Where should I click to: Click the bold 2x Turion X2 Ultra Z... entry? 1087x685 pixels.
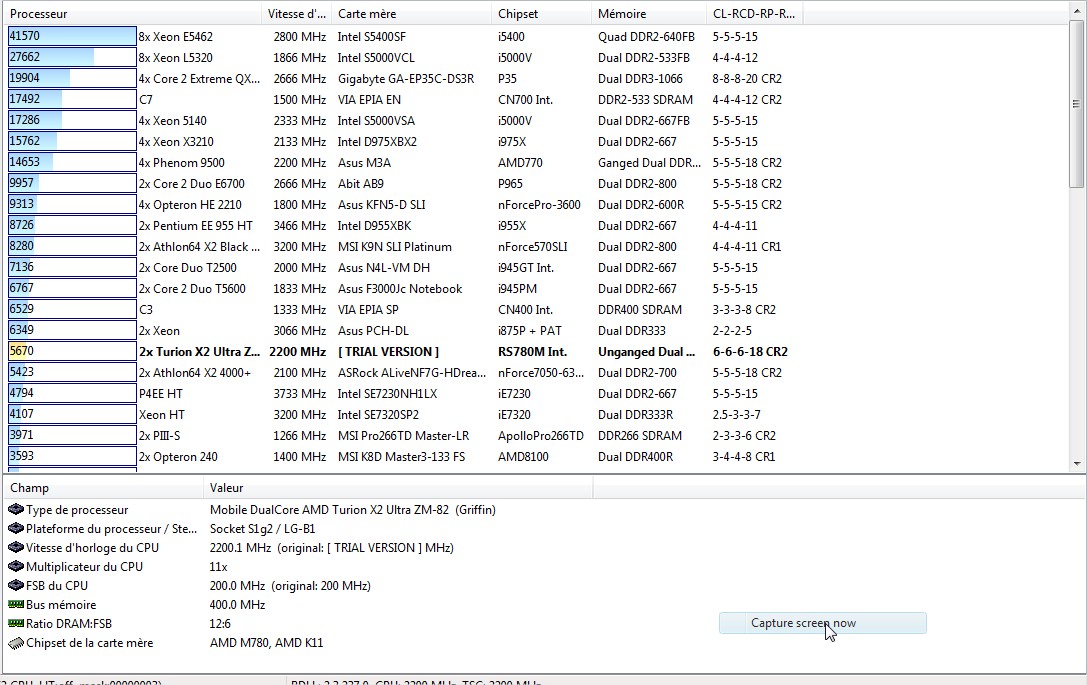tap(200, 352)
